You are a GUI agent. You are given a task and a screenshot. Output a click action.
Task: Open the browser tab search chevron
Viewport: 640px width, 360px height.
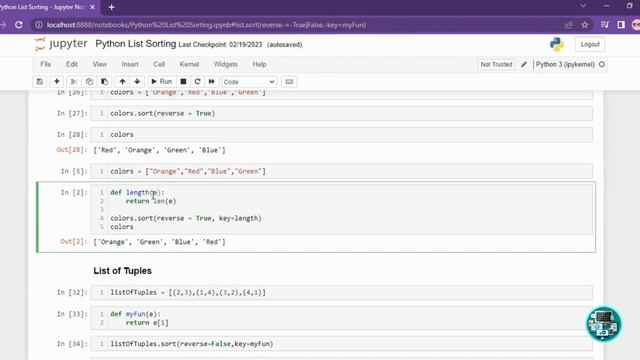pyautogui.click(x=583, y=6)
